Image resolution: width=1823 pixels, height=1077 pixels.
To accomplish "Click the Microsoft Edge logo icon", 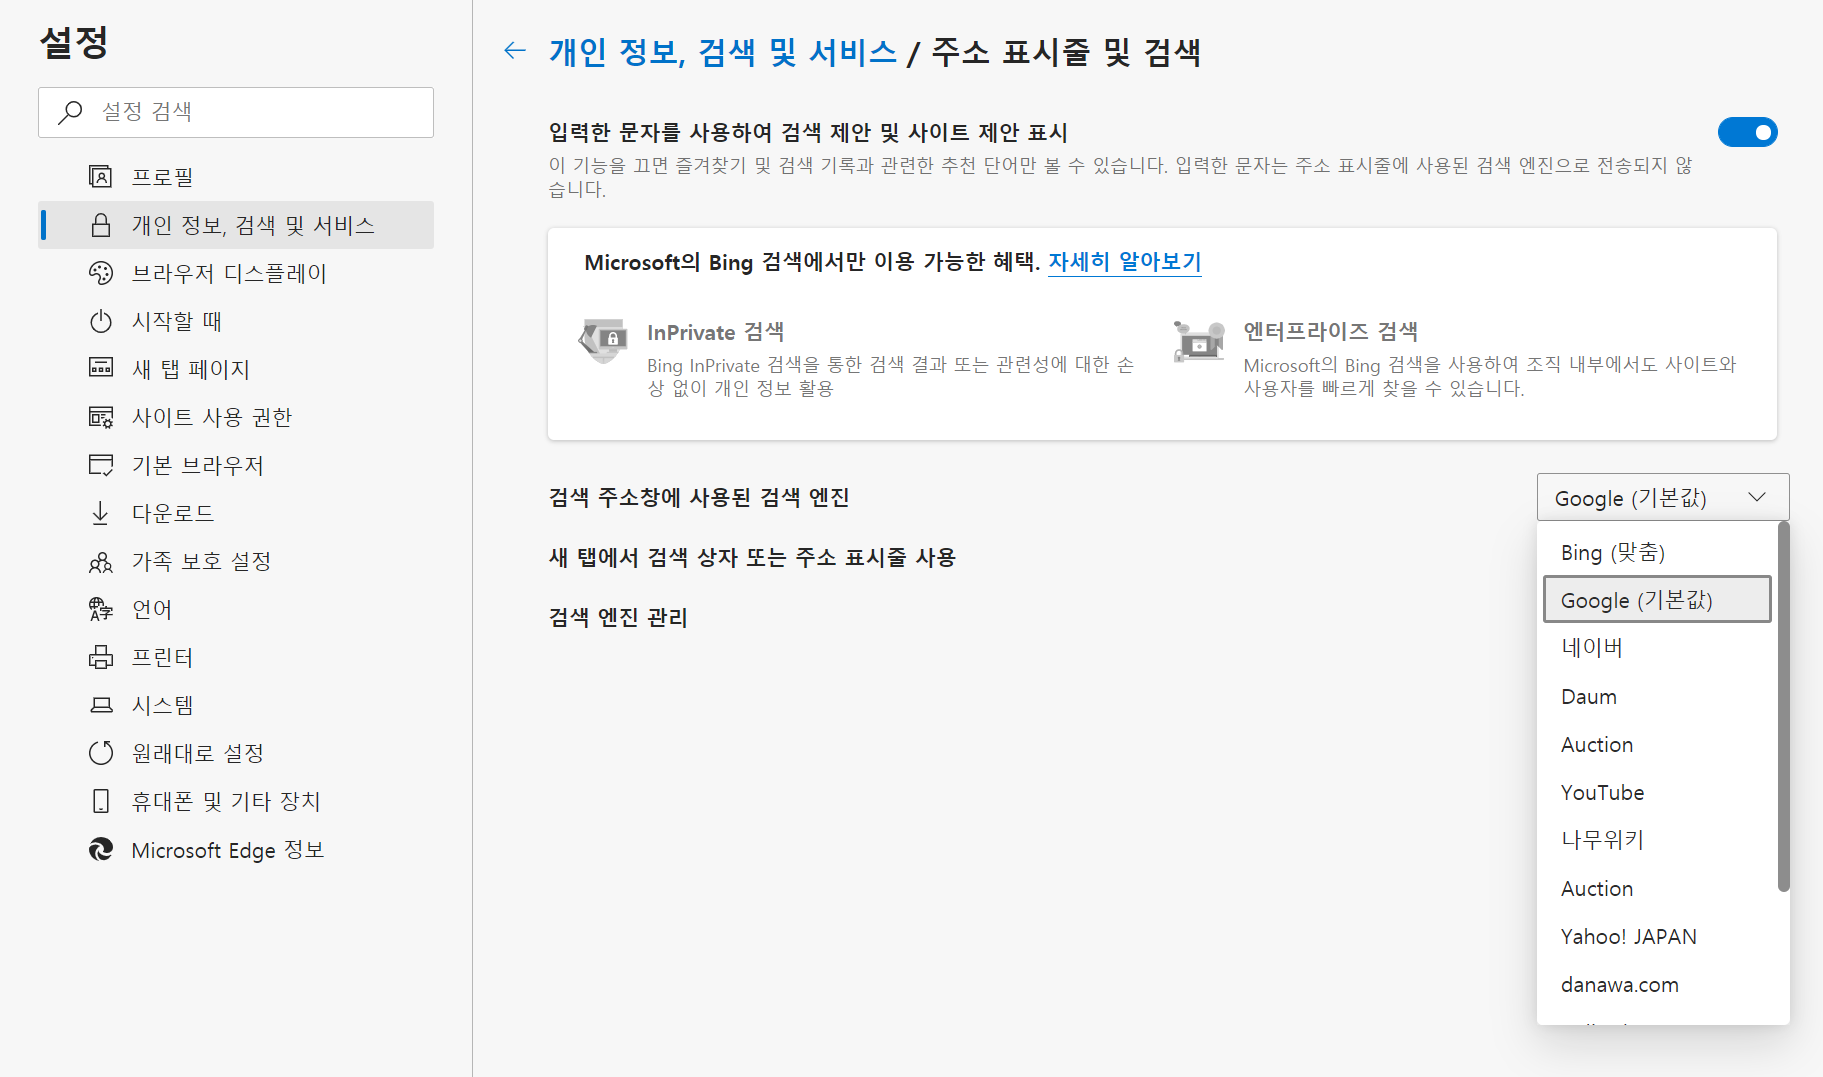I will (x=101, y=850).
